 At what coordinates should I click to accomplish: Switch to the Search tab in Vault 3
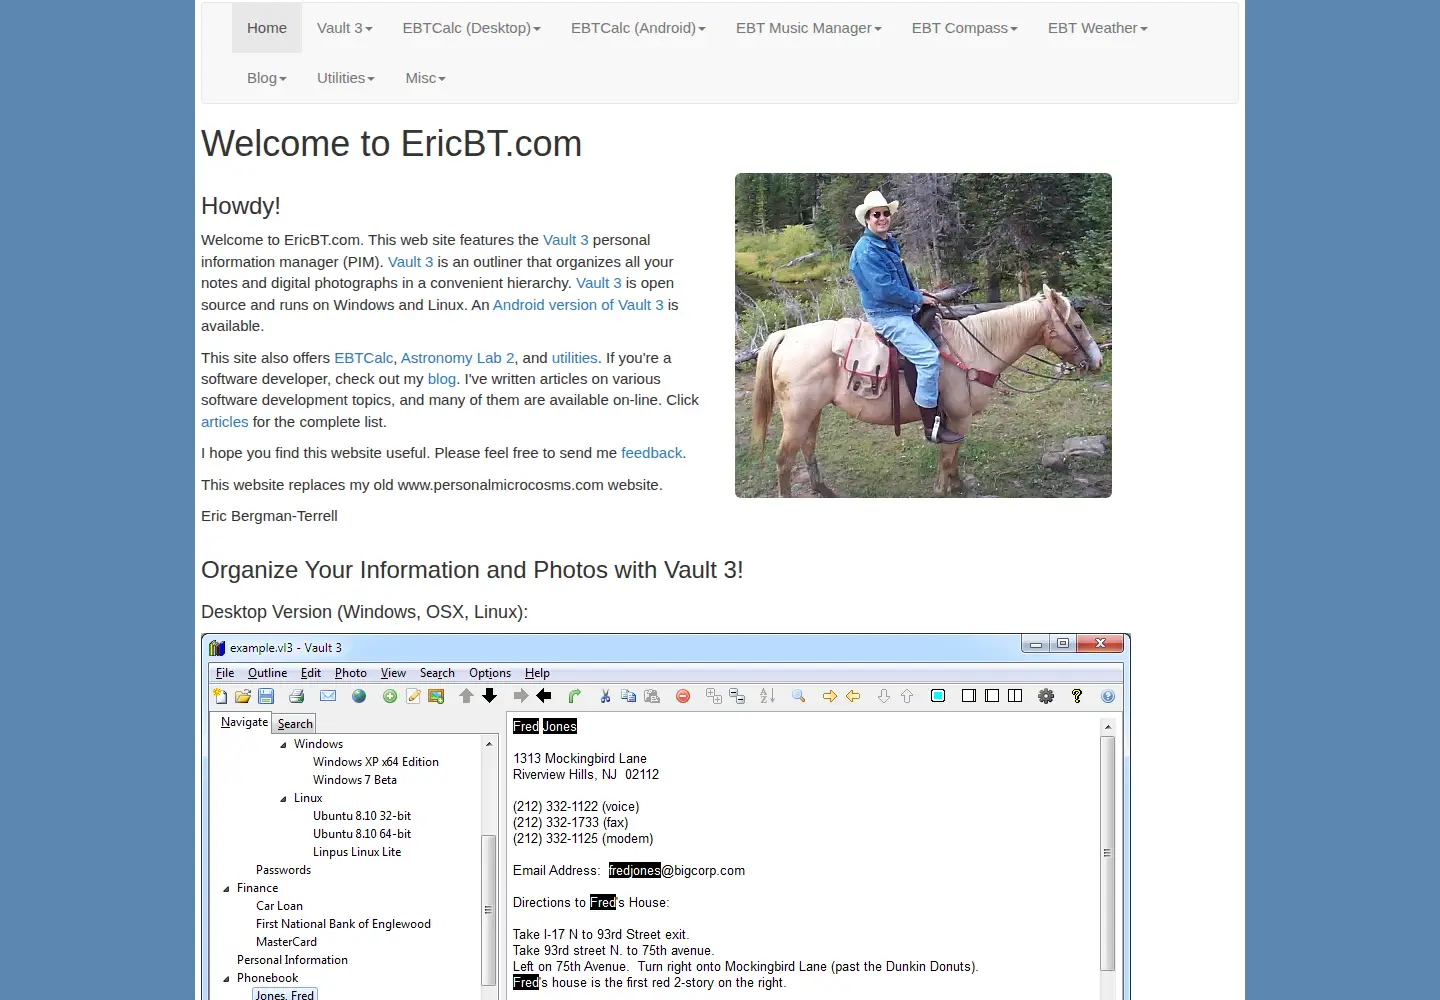tap(295, 724)
